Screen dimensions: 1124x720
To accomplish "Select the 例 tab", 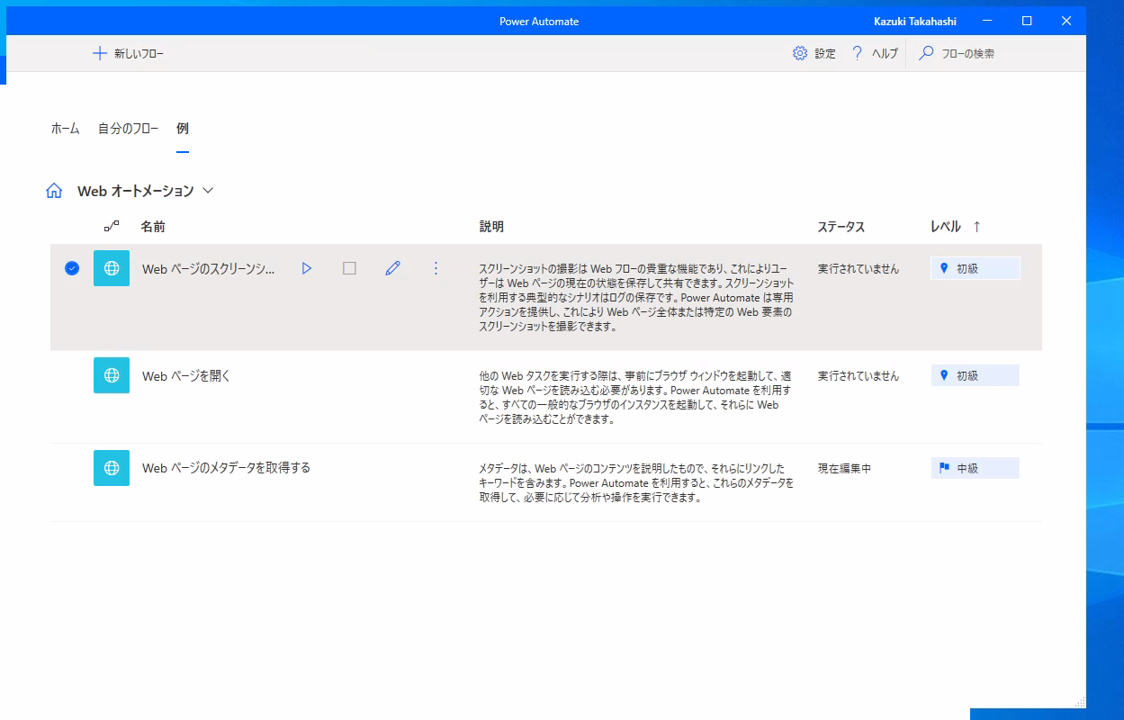I will coord(182,128).
